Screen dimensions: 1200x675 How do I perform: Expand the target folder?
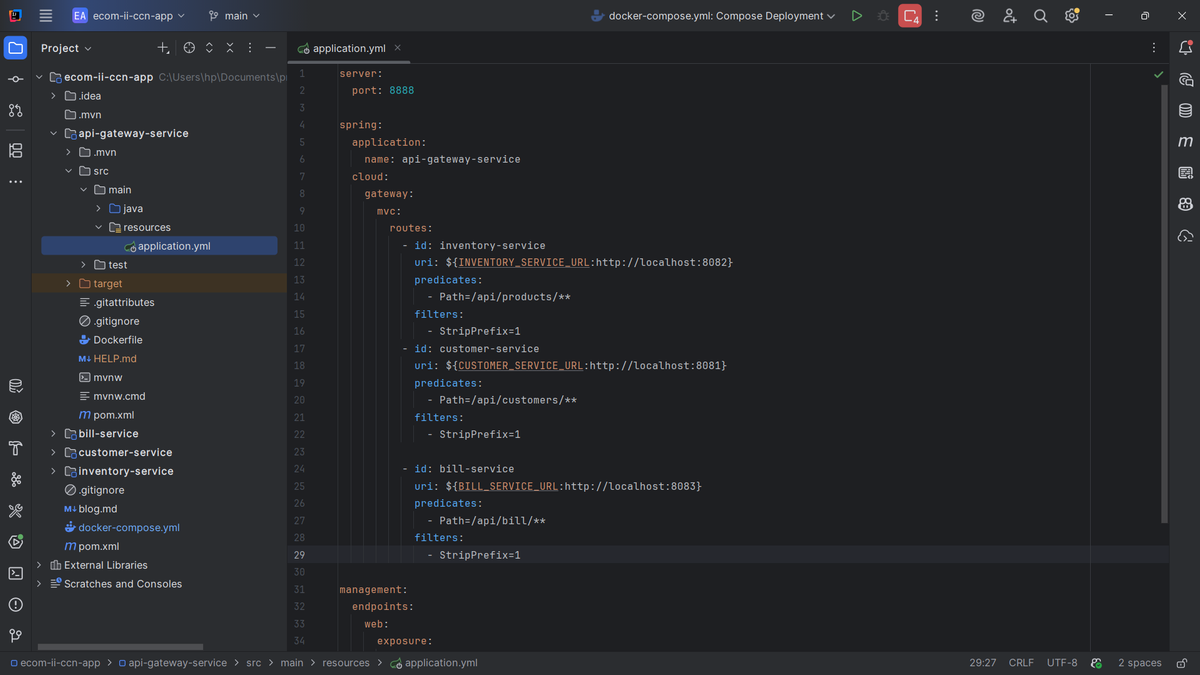click(68, 284)
